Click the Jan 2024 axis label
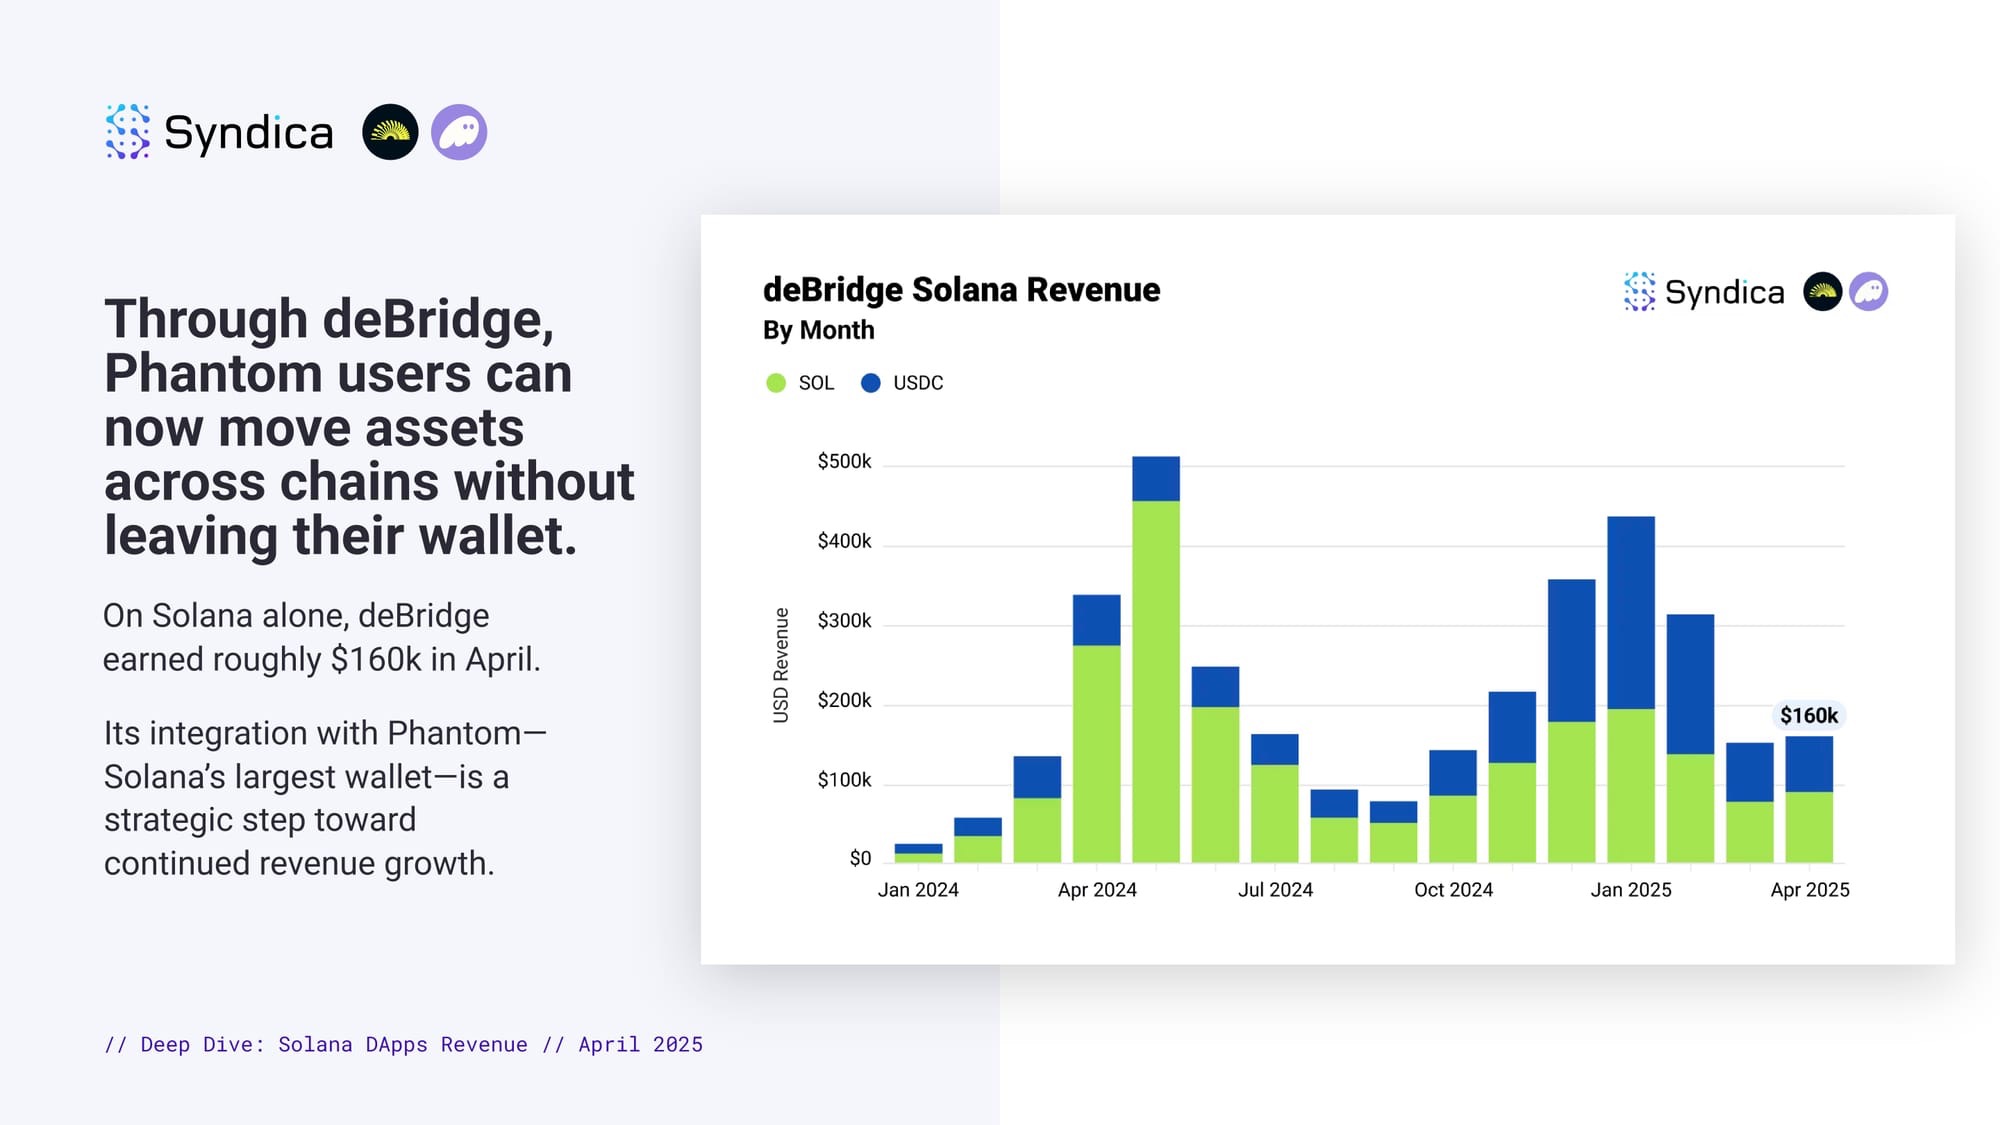Viewport: 2000px width, 1125px height. [x=918, y=890]
